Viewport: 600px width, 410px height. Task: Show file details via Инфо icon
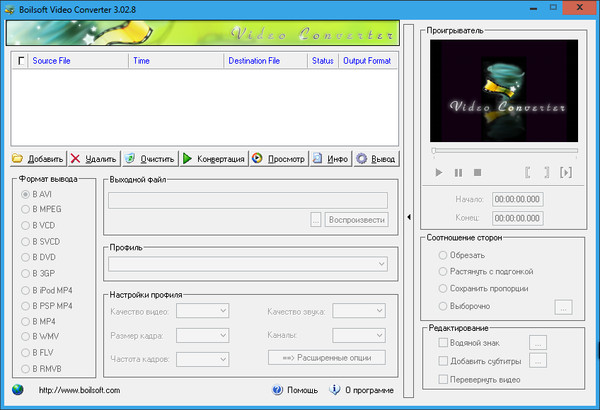click(x=316, y=158)
